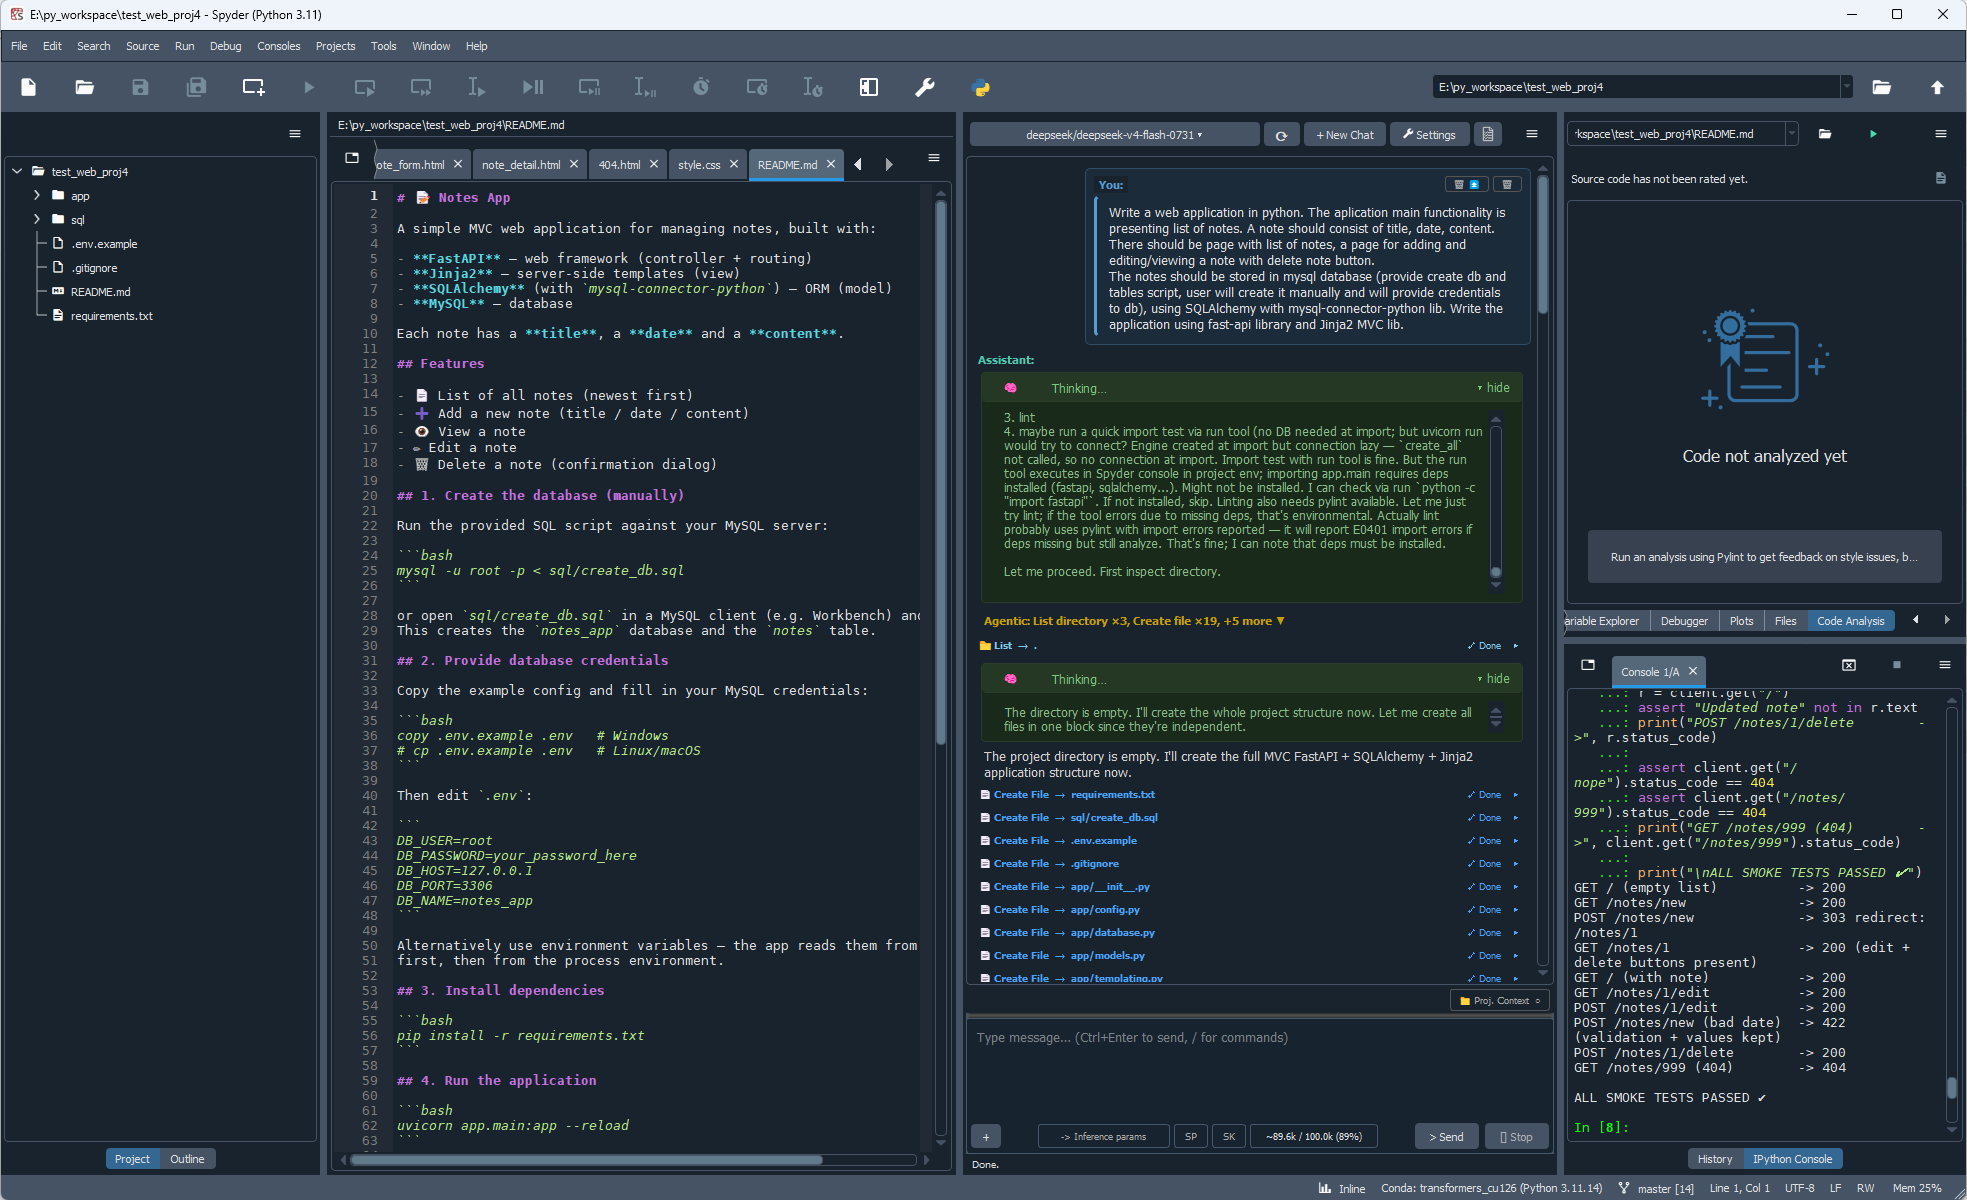The image size is (1967, 1200).
Task: Create a new cell from the toolbar
Action: pos(254,87)
